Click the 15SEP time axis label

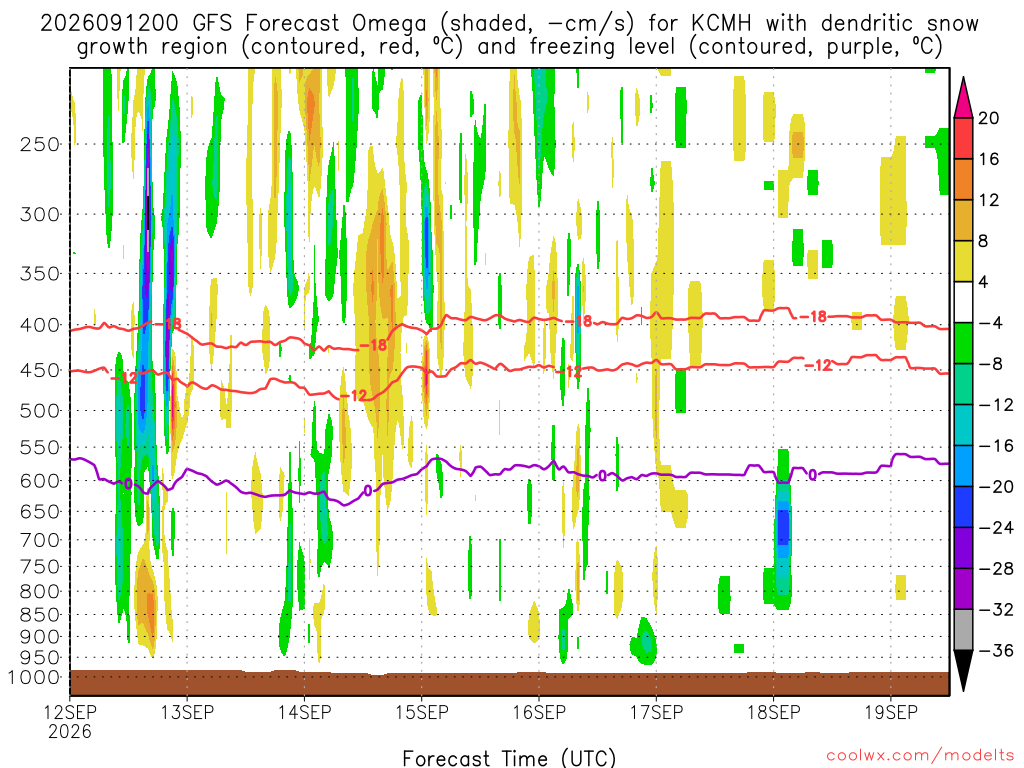422,712
